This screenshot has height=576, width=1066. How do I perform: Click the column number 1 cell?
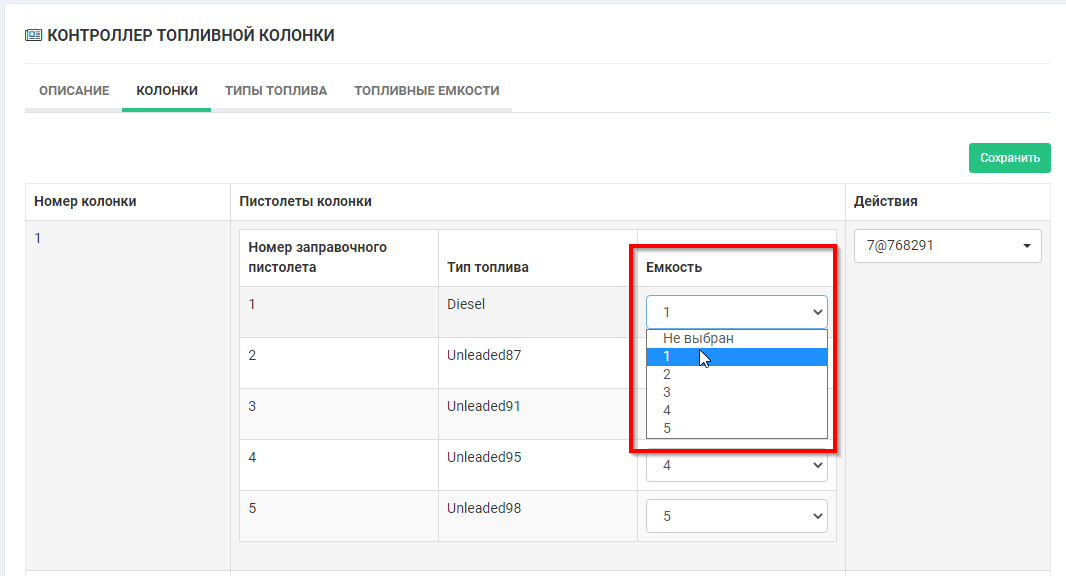(39, 239)
